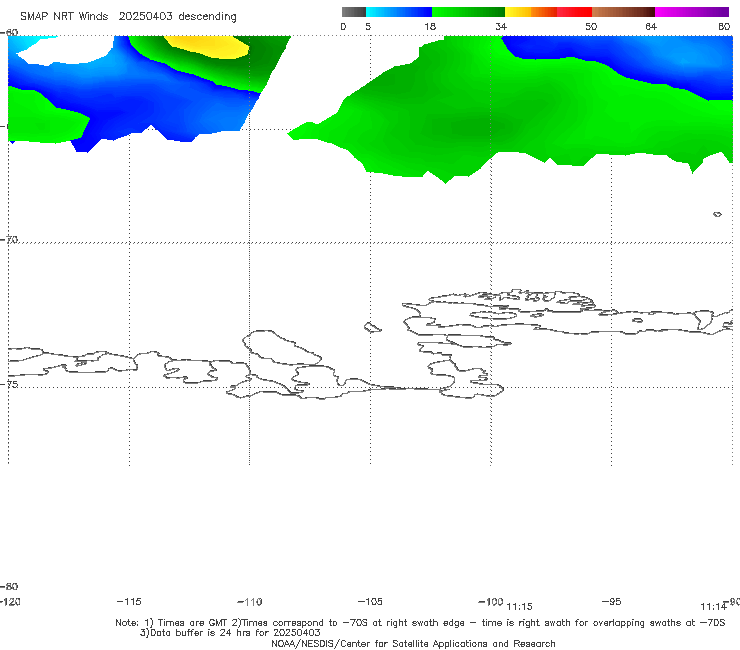Click the gray 0-5 segment of color bar

coord(354,12)
